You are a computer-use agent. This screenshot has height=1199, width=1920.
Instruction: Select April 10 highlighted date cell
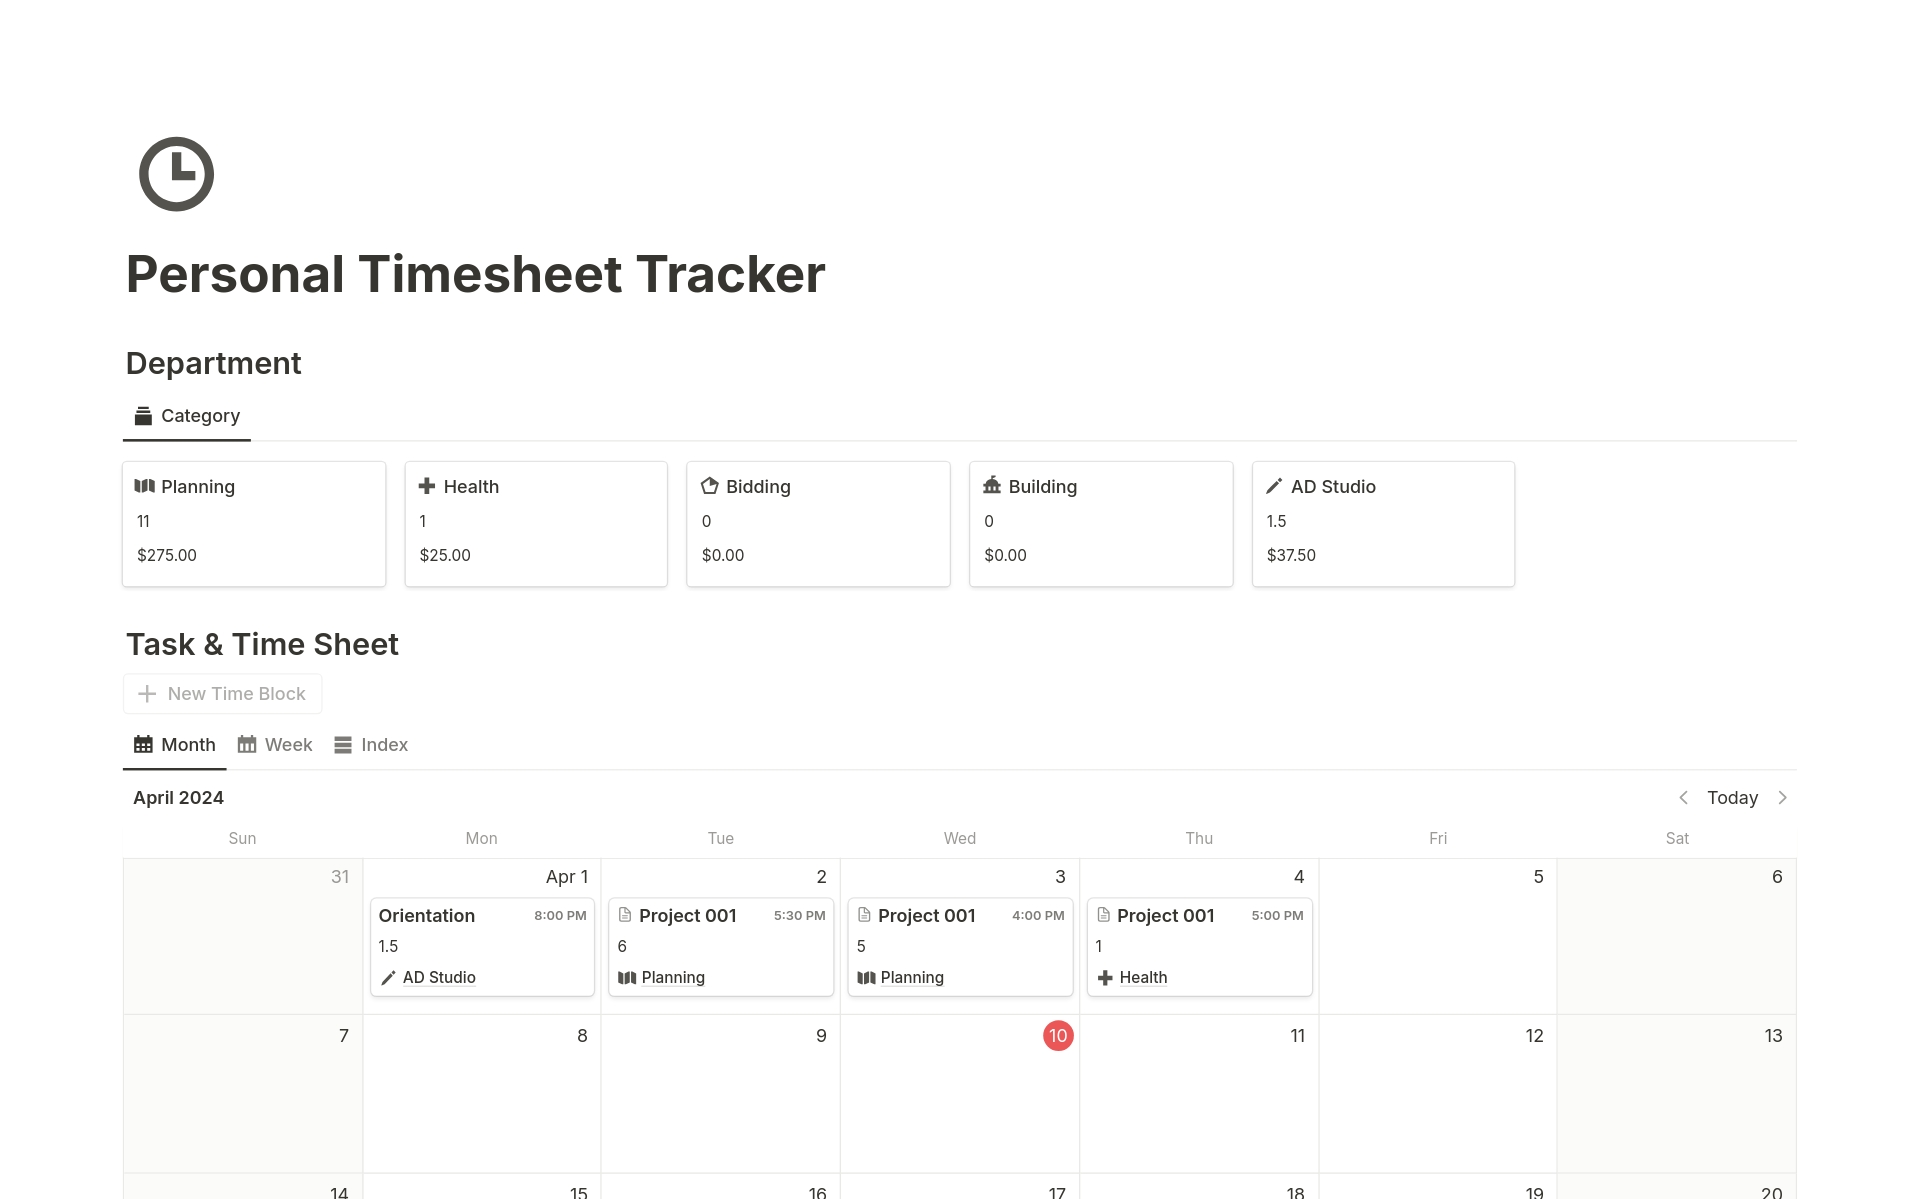point(1058,1035)
